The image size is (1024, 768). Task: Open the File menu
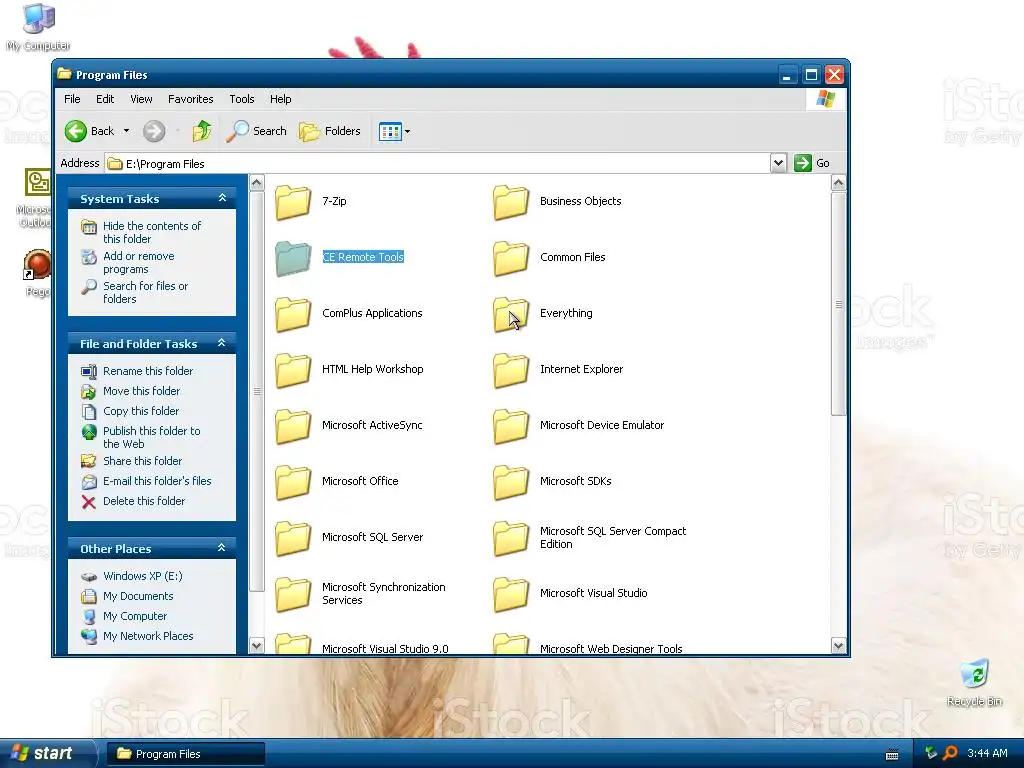pyautogui.click(x=72, y=99)
